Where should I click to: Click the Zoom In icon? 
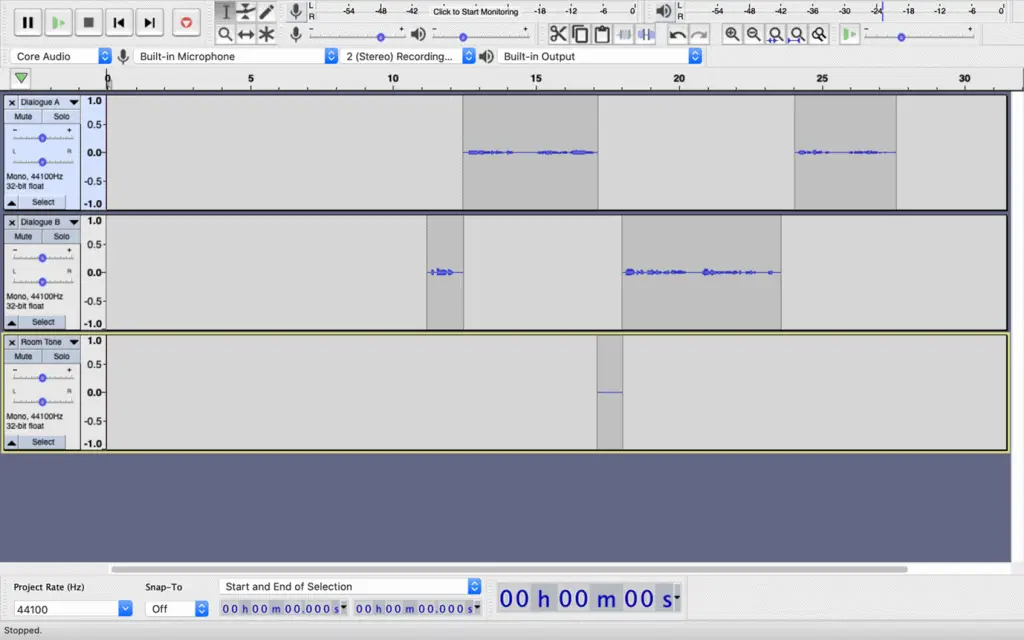click(x=732, y=34)
